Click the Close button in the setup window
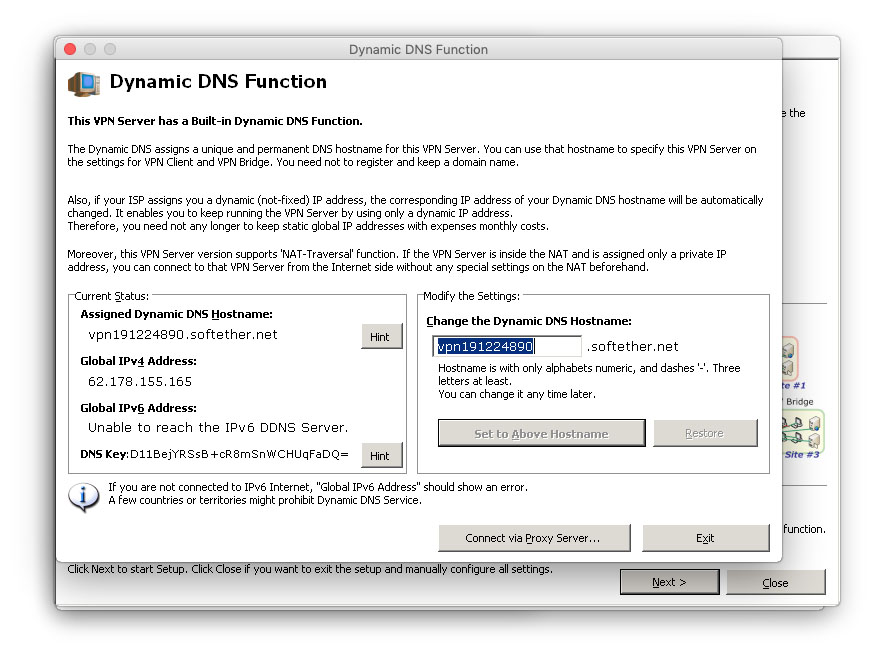This screenshot has width=874, height=652. (x=775, y=582)
